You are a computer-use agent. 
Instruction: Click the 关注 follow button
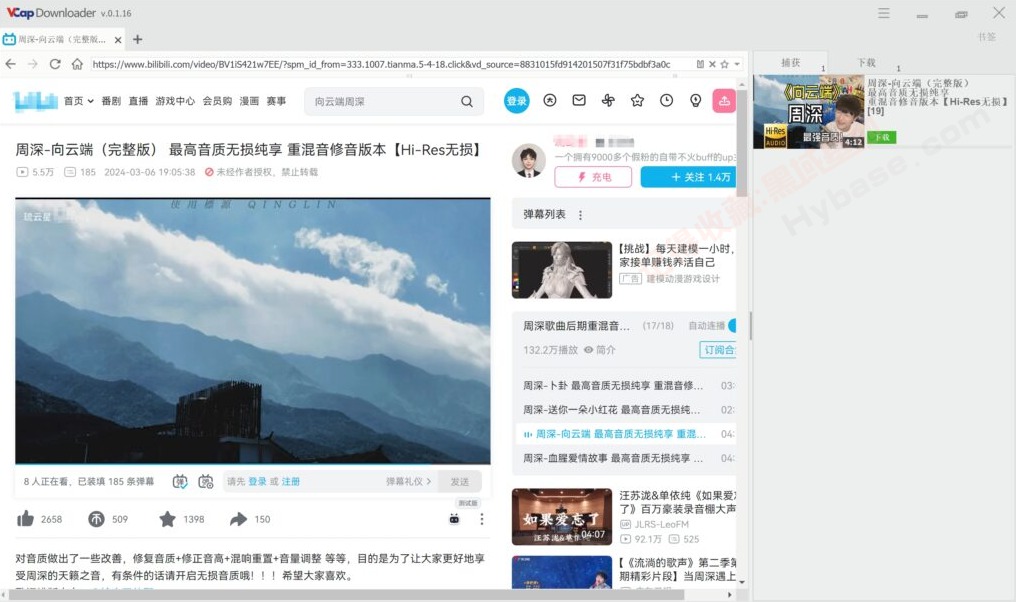(x=690, y=177)
